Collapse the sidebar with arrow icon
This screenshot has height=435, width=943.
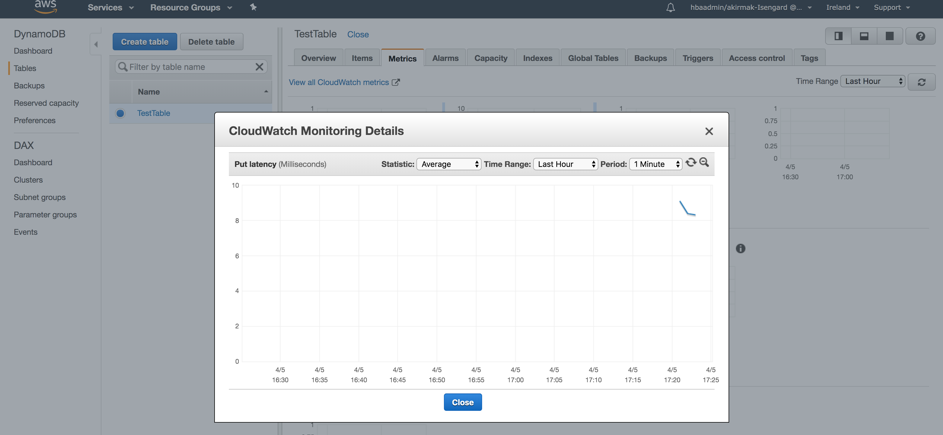tap(96, 45)
